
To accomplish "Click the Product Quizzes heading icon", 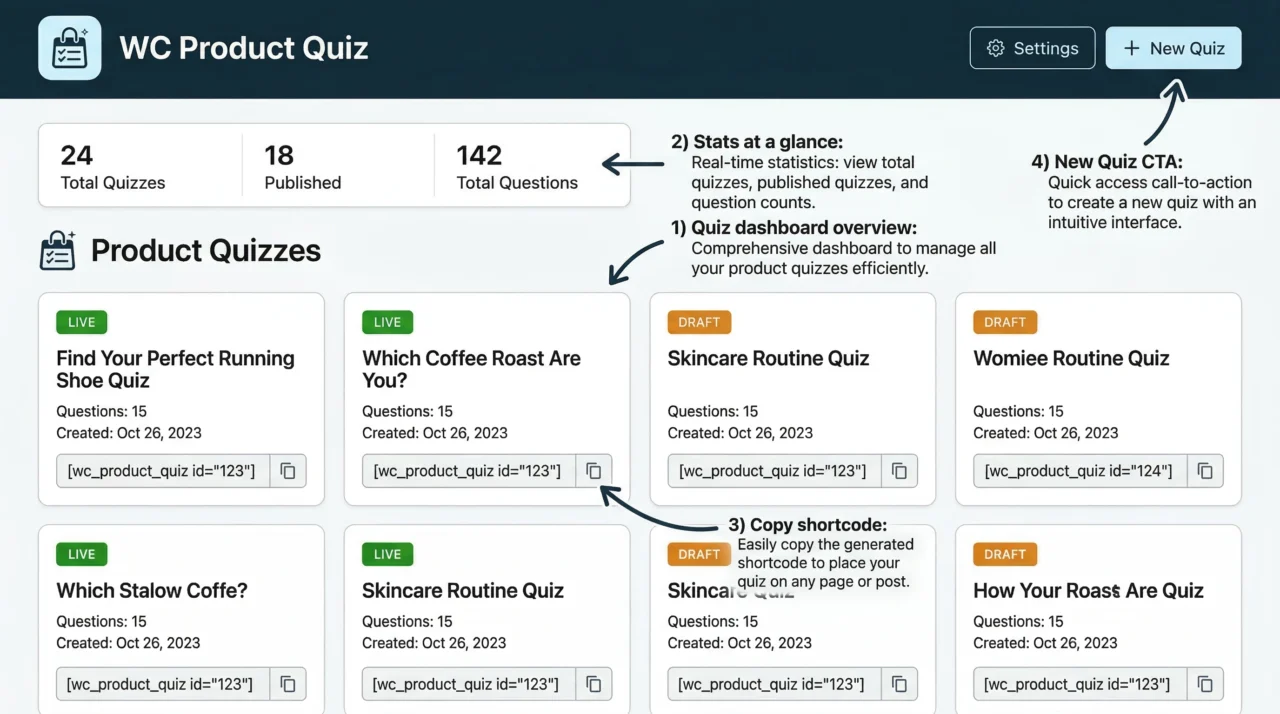I will pos(58,251).
